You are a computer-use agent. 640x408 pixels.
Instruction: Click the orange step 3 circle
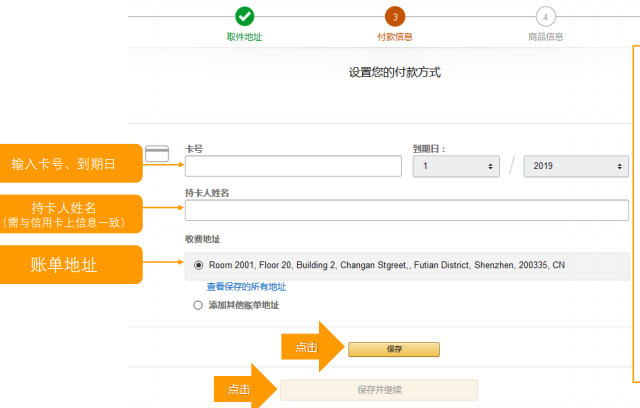coord(394,16)
